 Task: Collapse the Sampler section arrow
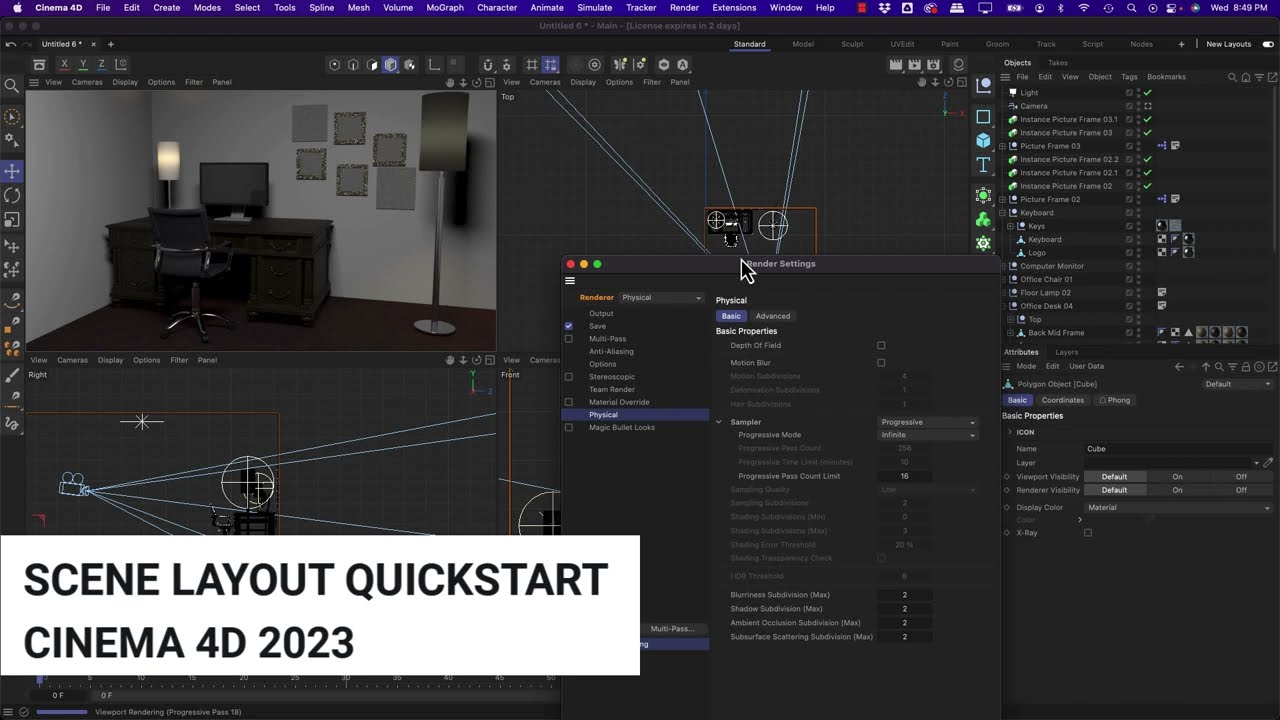coord(719,422)
